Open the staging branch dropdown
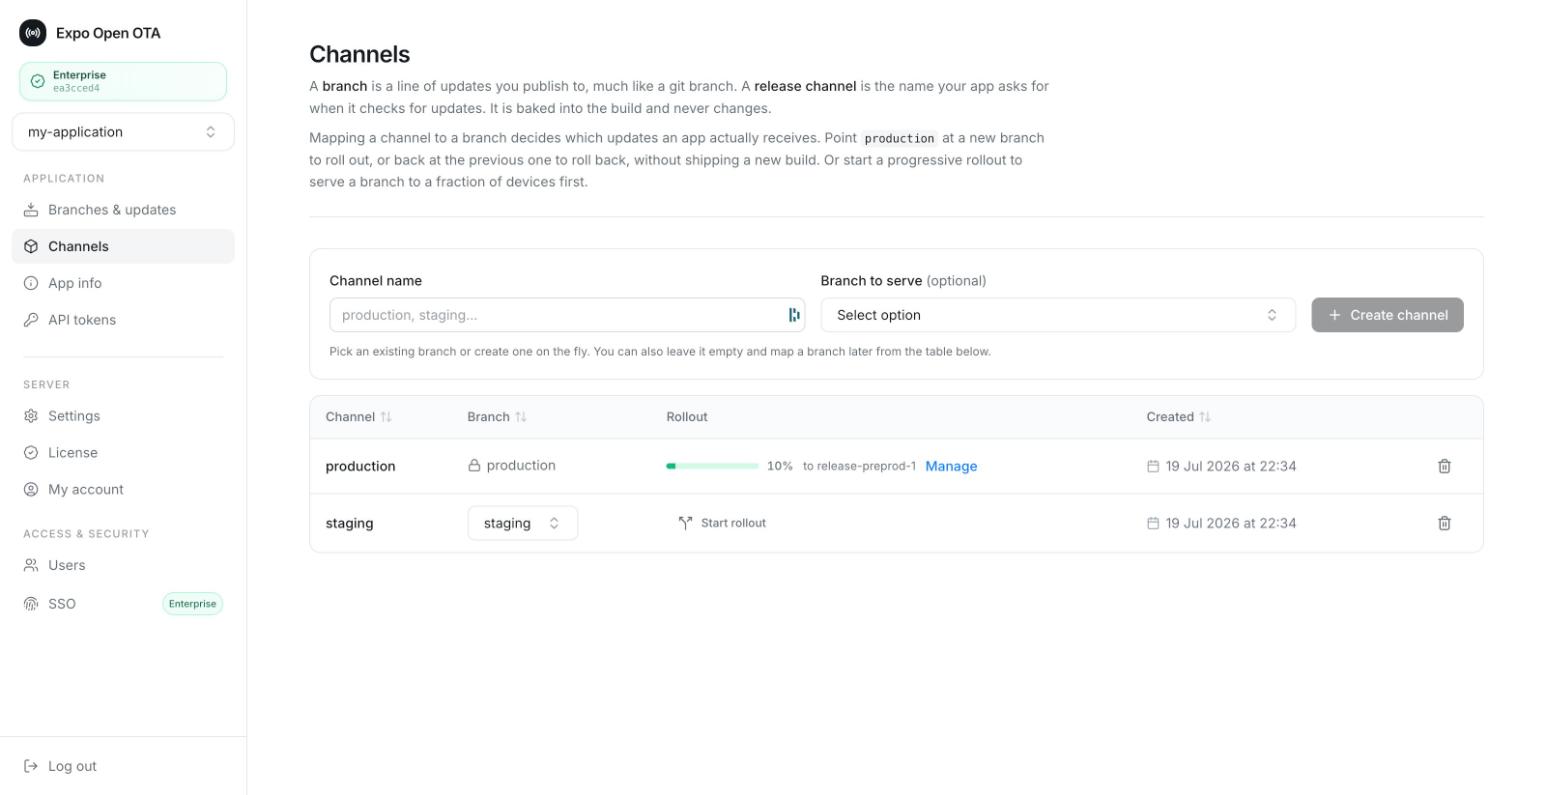Screen dimensions: 1546x795 (523, 523)
